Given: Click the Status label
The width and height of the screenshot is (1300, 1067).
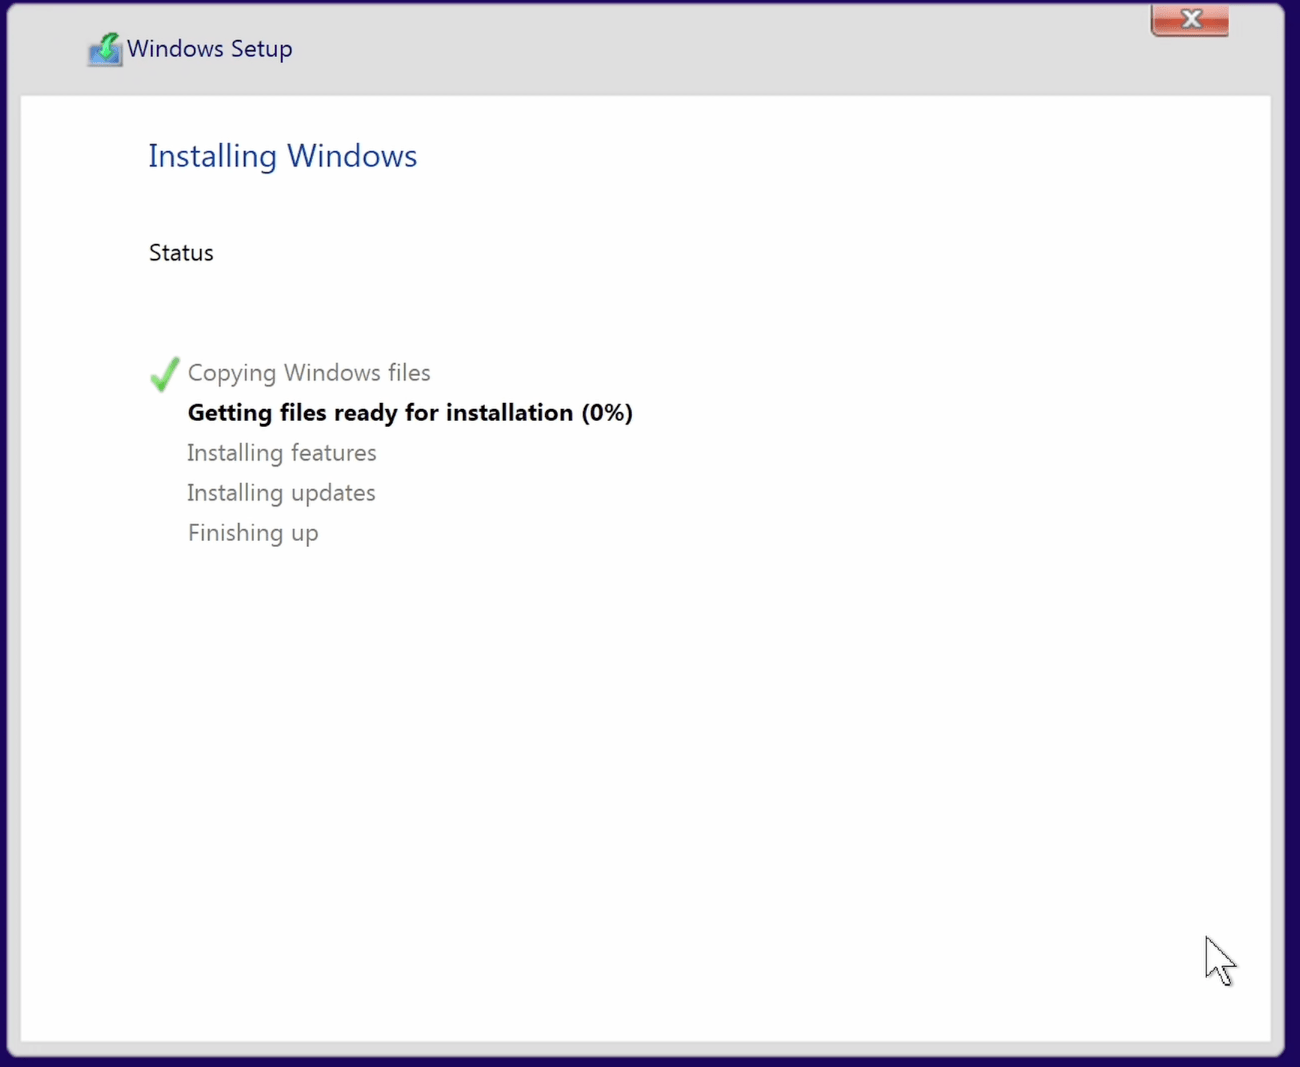Looking at the screenshot, I should click(181, 252).
